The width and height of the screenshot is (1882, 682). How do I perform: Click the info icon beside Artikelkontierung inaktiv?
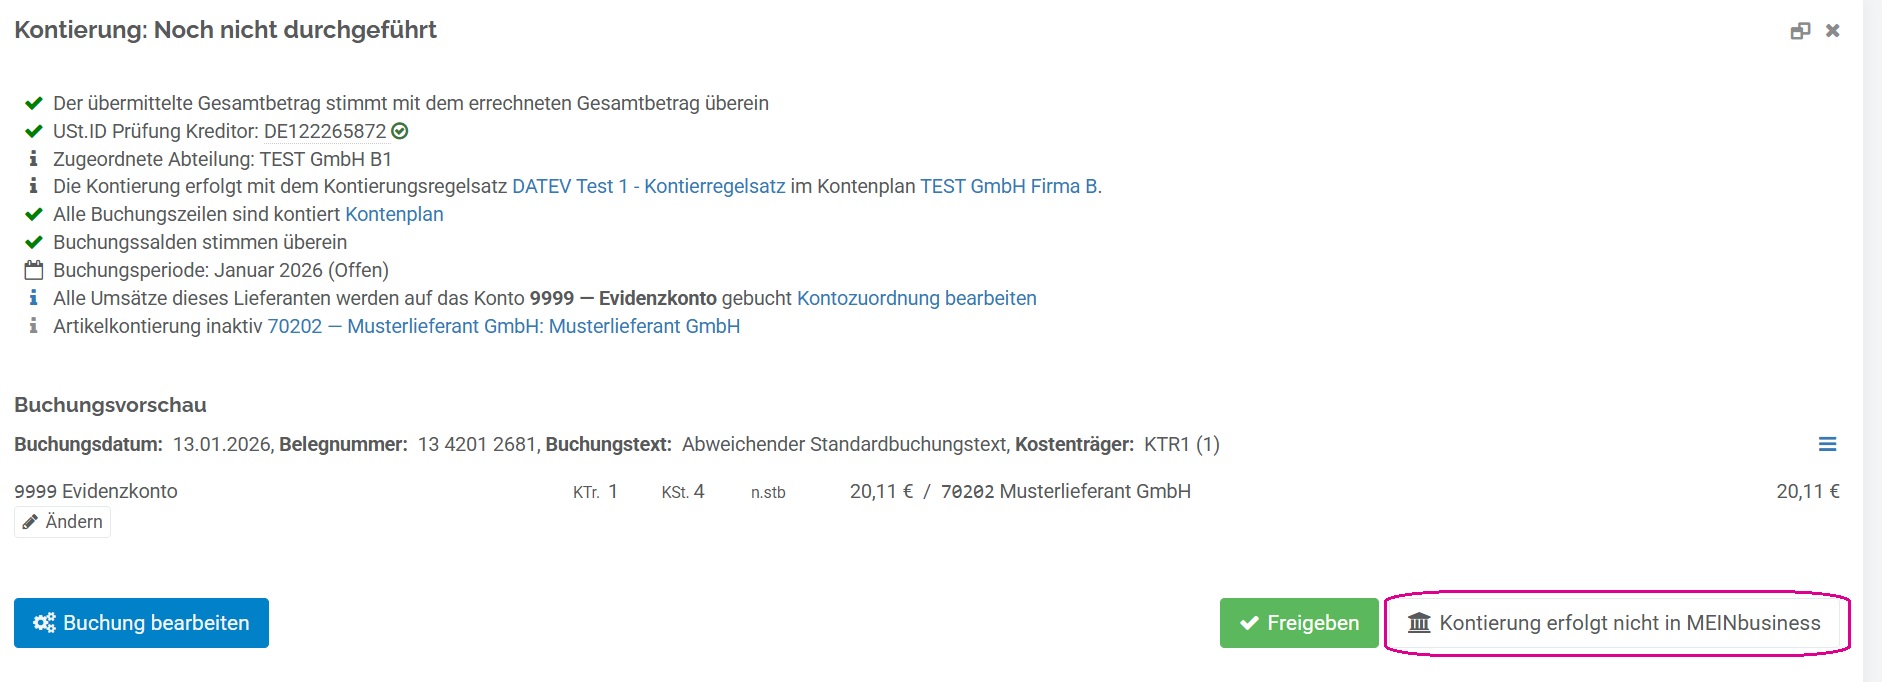[x=34, y=326]
